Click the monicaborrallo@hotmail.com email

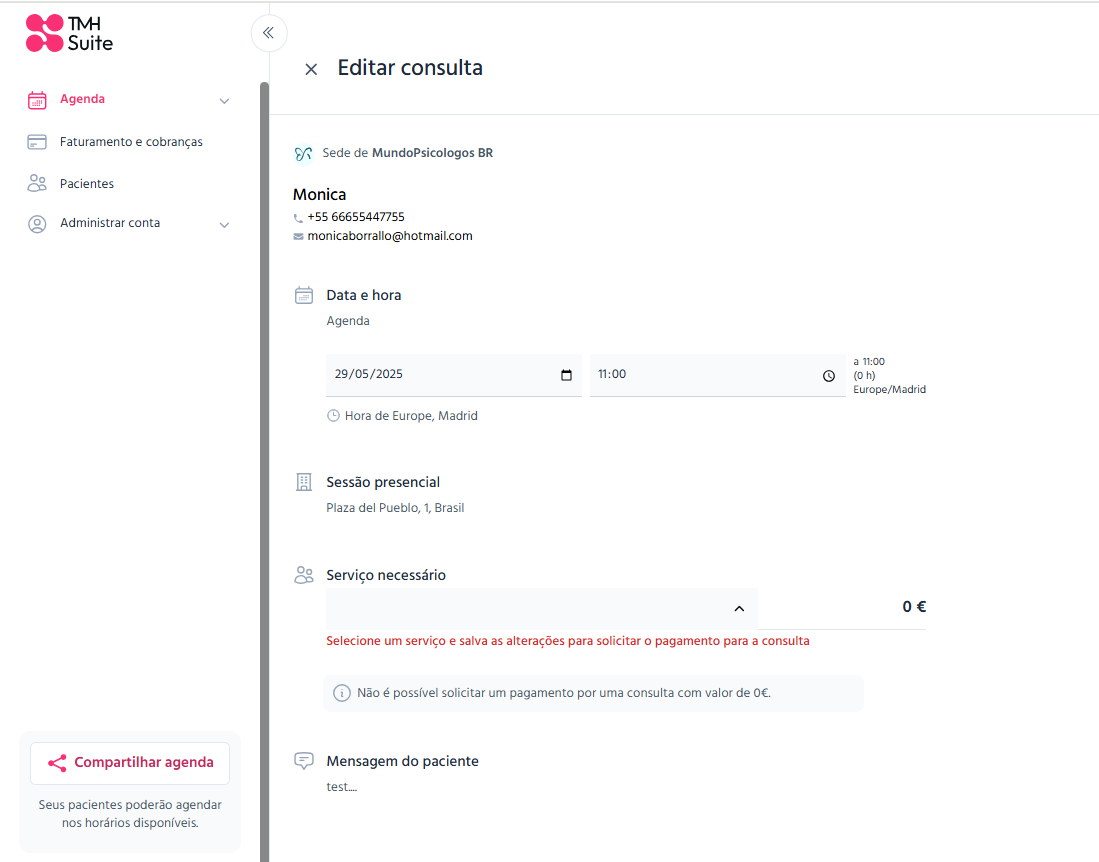click(x=390, y=236)
